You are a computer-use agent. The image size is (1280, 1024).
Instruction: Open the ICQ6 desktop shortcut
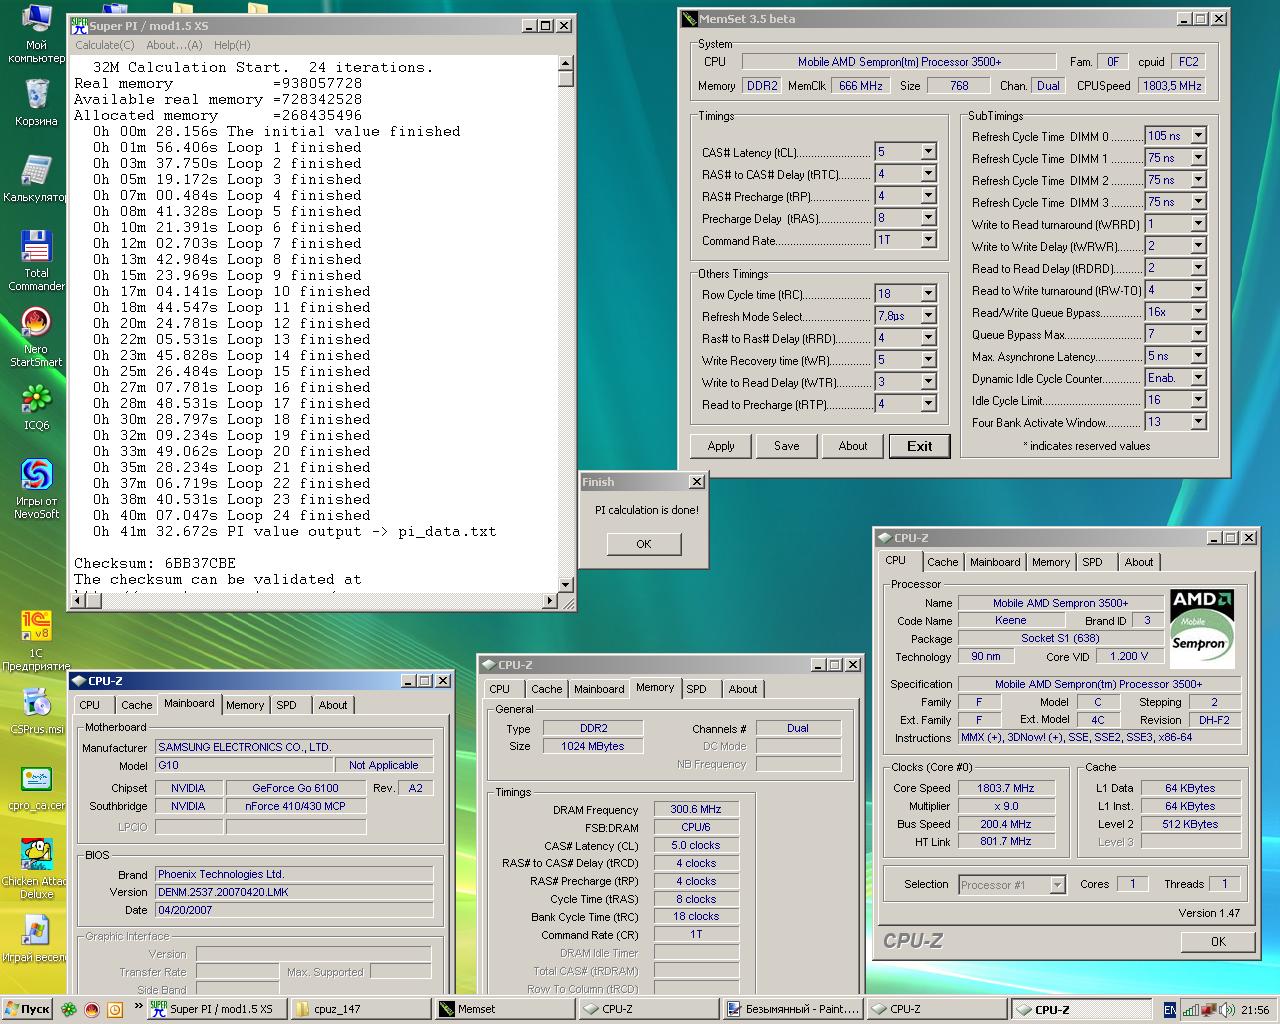[x=36, y=407]
